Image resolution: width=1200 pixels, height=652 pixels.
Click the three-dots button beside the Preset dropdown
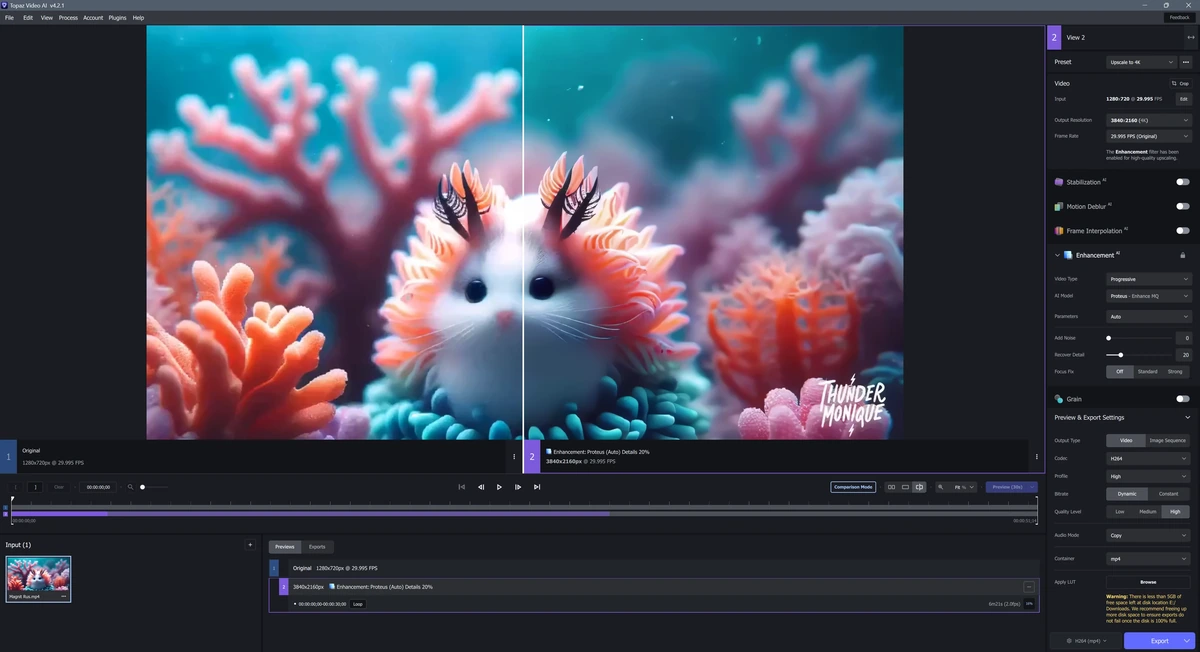(1185, 62)
